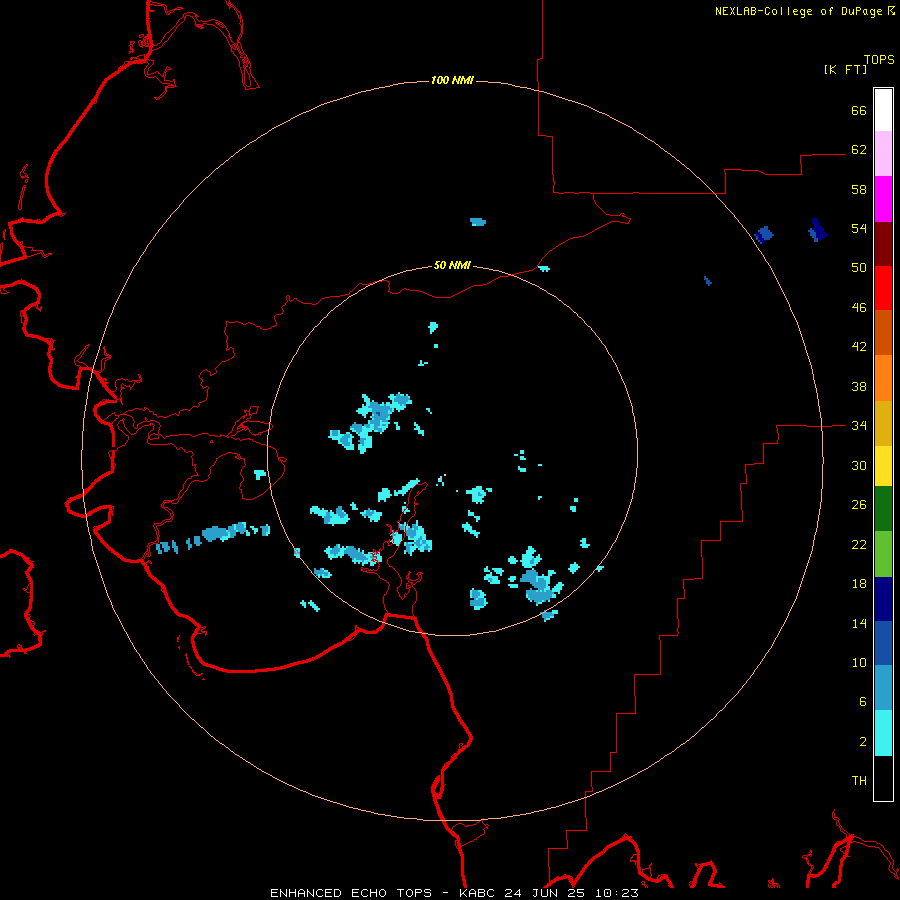Click the "100 NMI" range ring label
This screenshot has width=900, height=900.
point(452,80)
